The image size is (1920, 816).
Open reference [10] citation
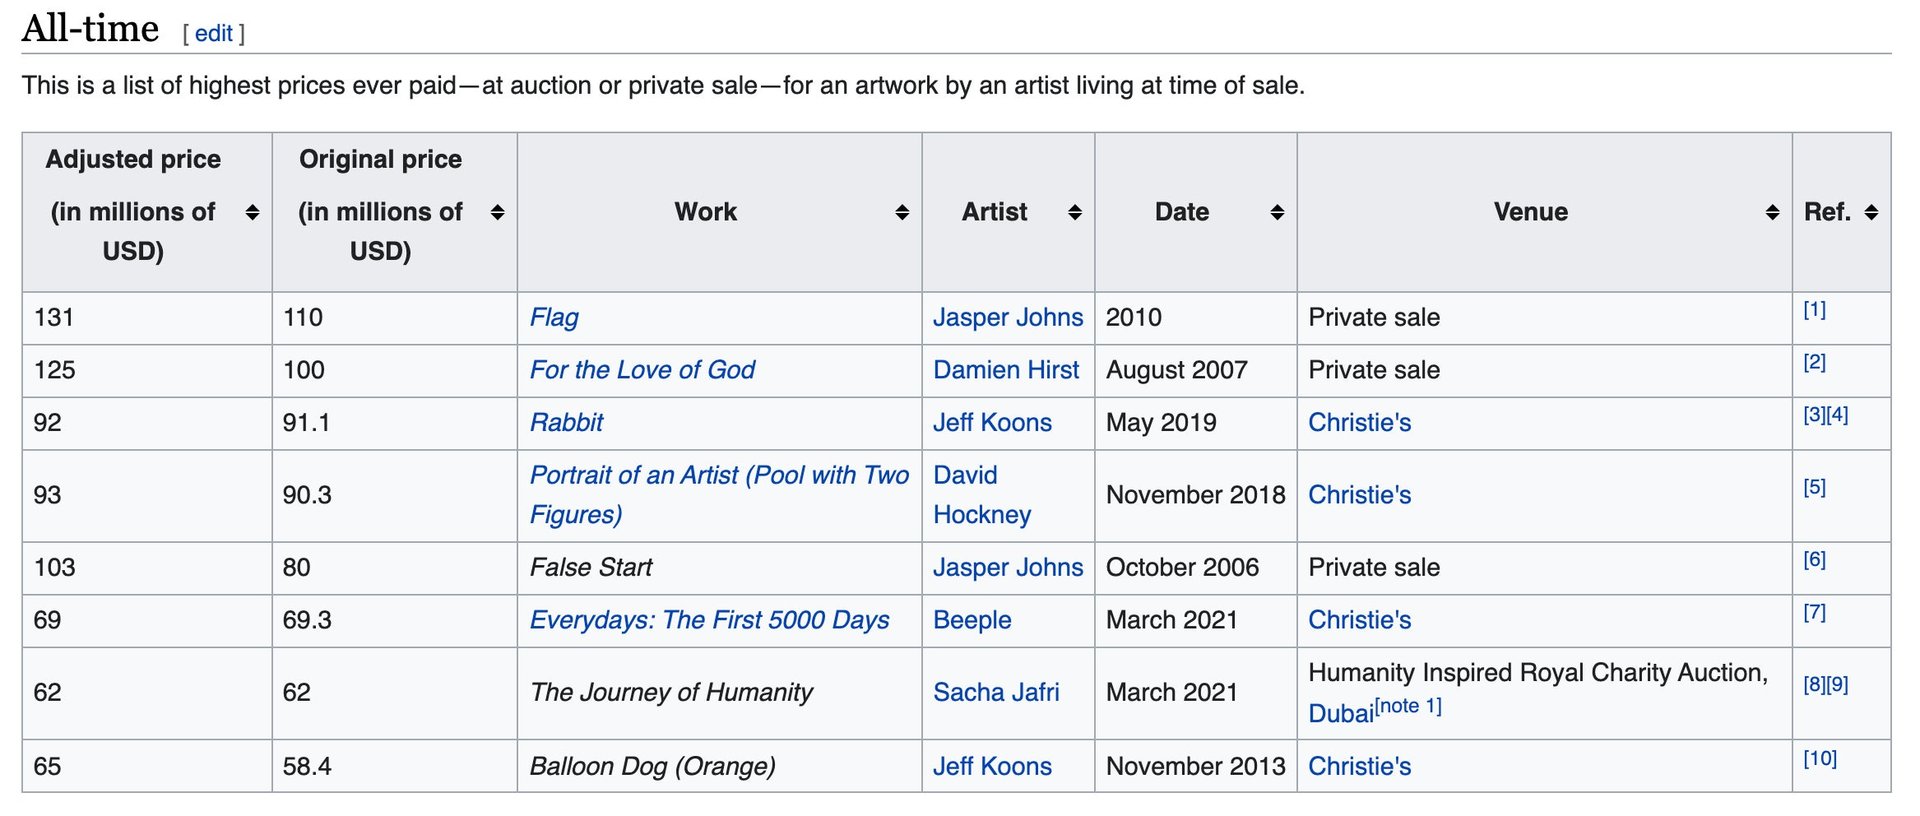1820,758
